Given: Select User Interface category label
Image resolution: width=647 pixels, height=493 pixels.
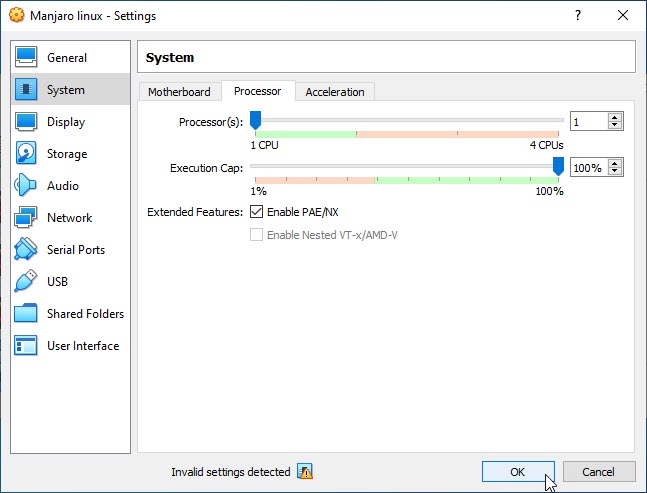Looking at the screenshot, I should [x=83, y=346].
